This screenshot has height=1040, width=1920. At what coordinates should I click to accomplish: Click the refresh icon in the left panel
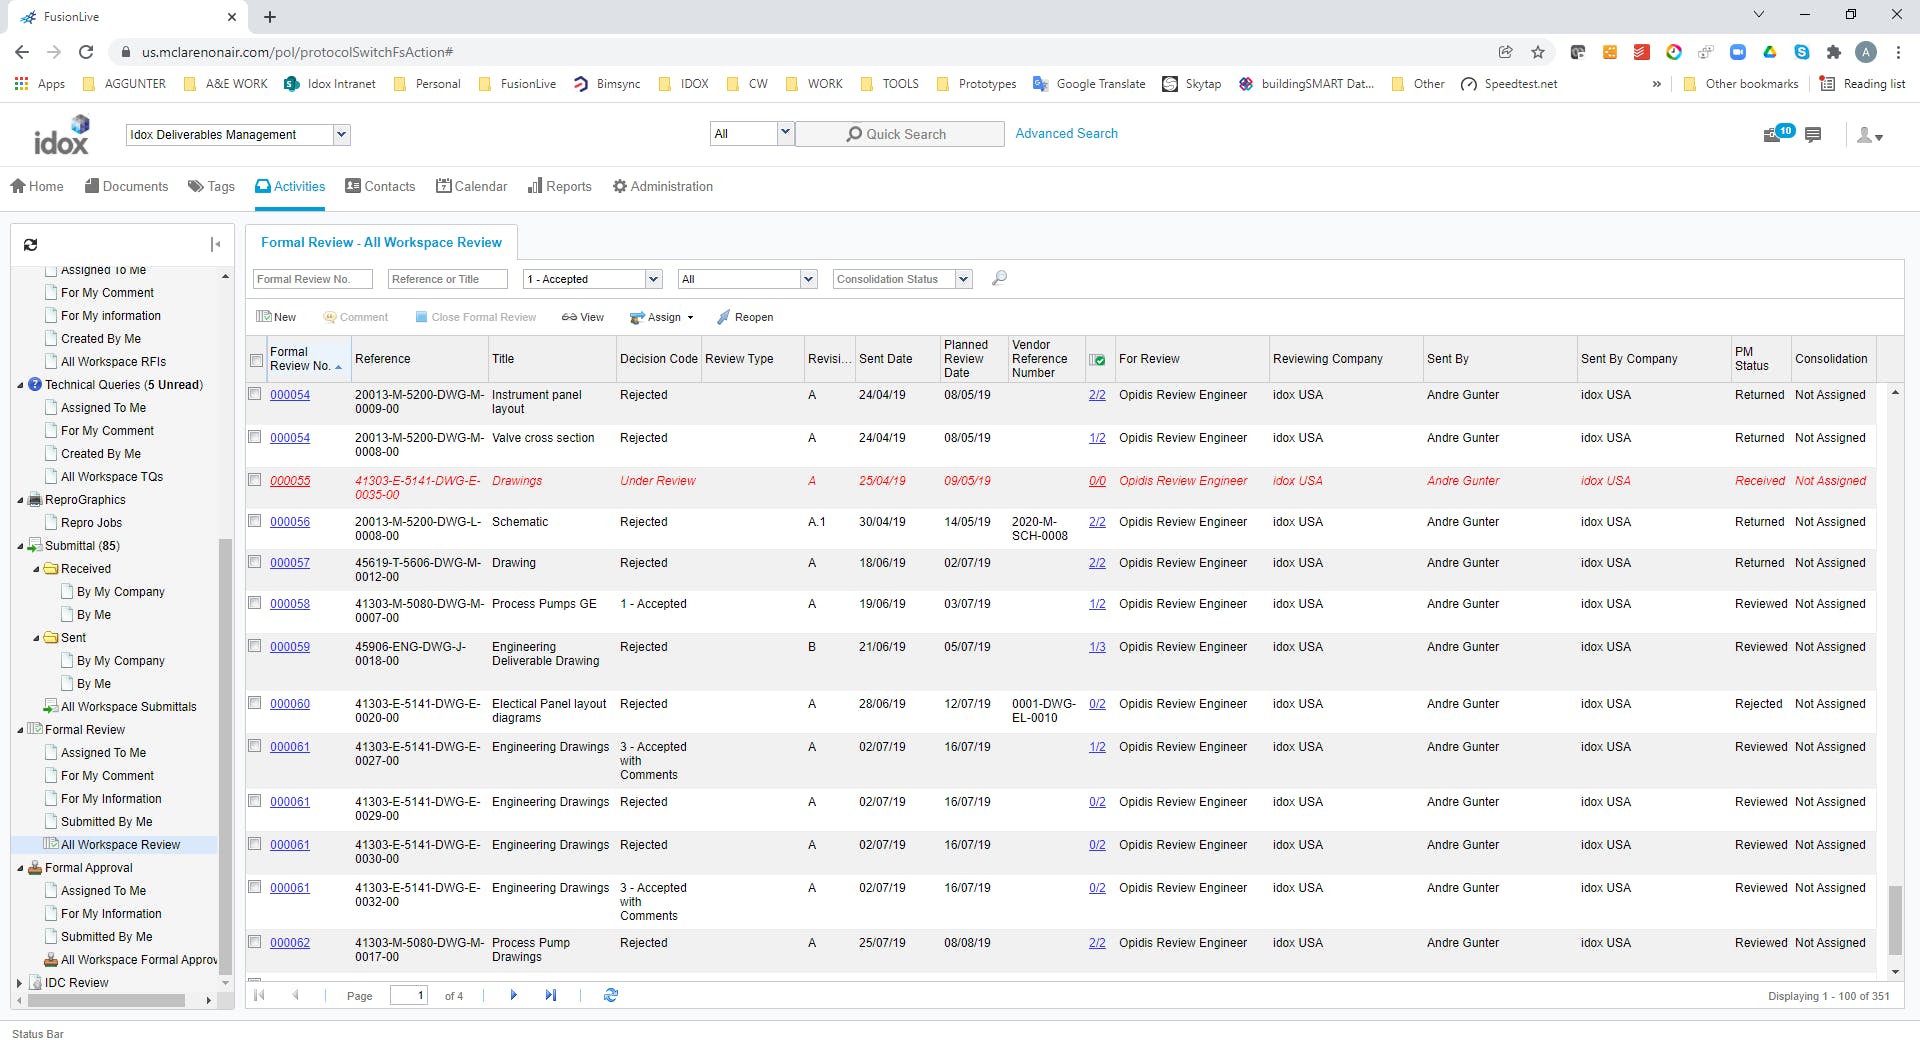[31, 245]
